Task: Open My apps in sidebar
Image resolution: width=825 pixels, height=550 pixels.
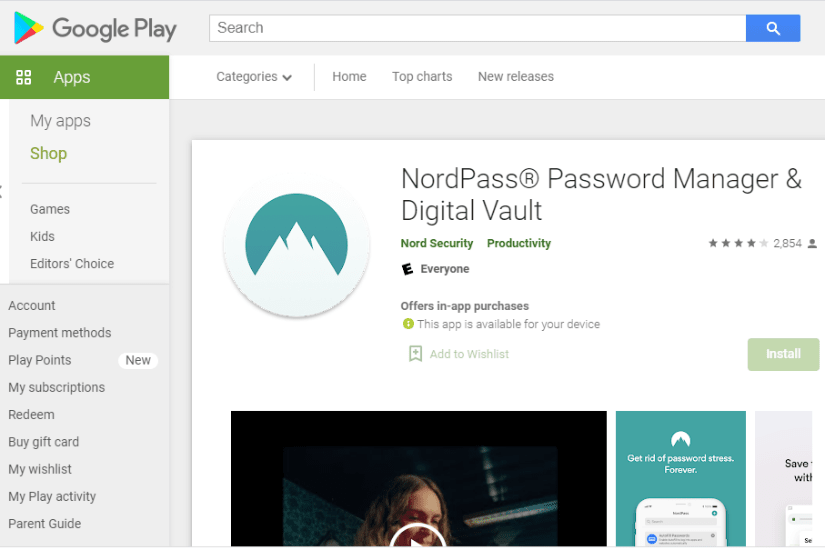Action: [61, 121]
